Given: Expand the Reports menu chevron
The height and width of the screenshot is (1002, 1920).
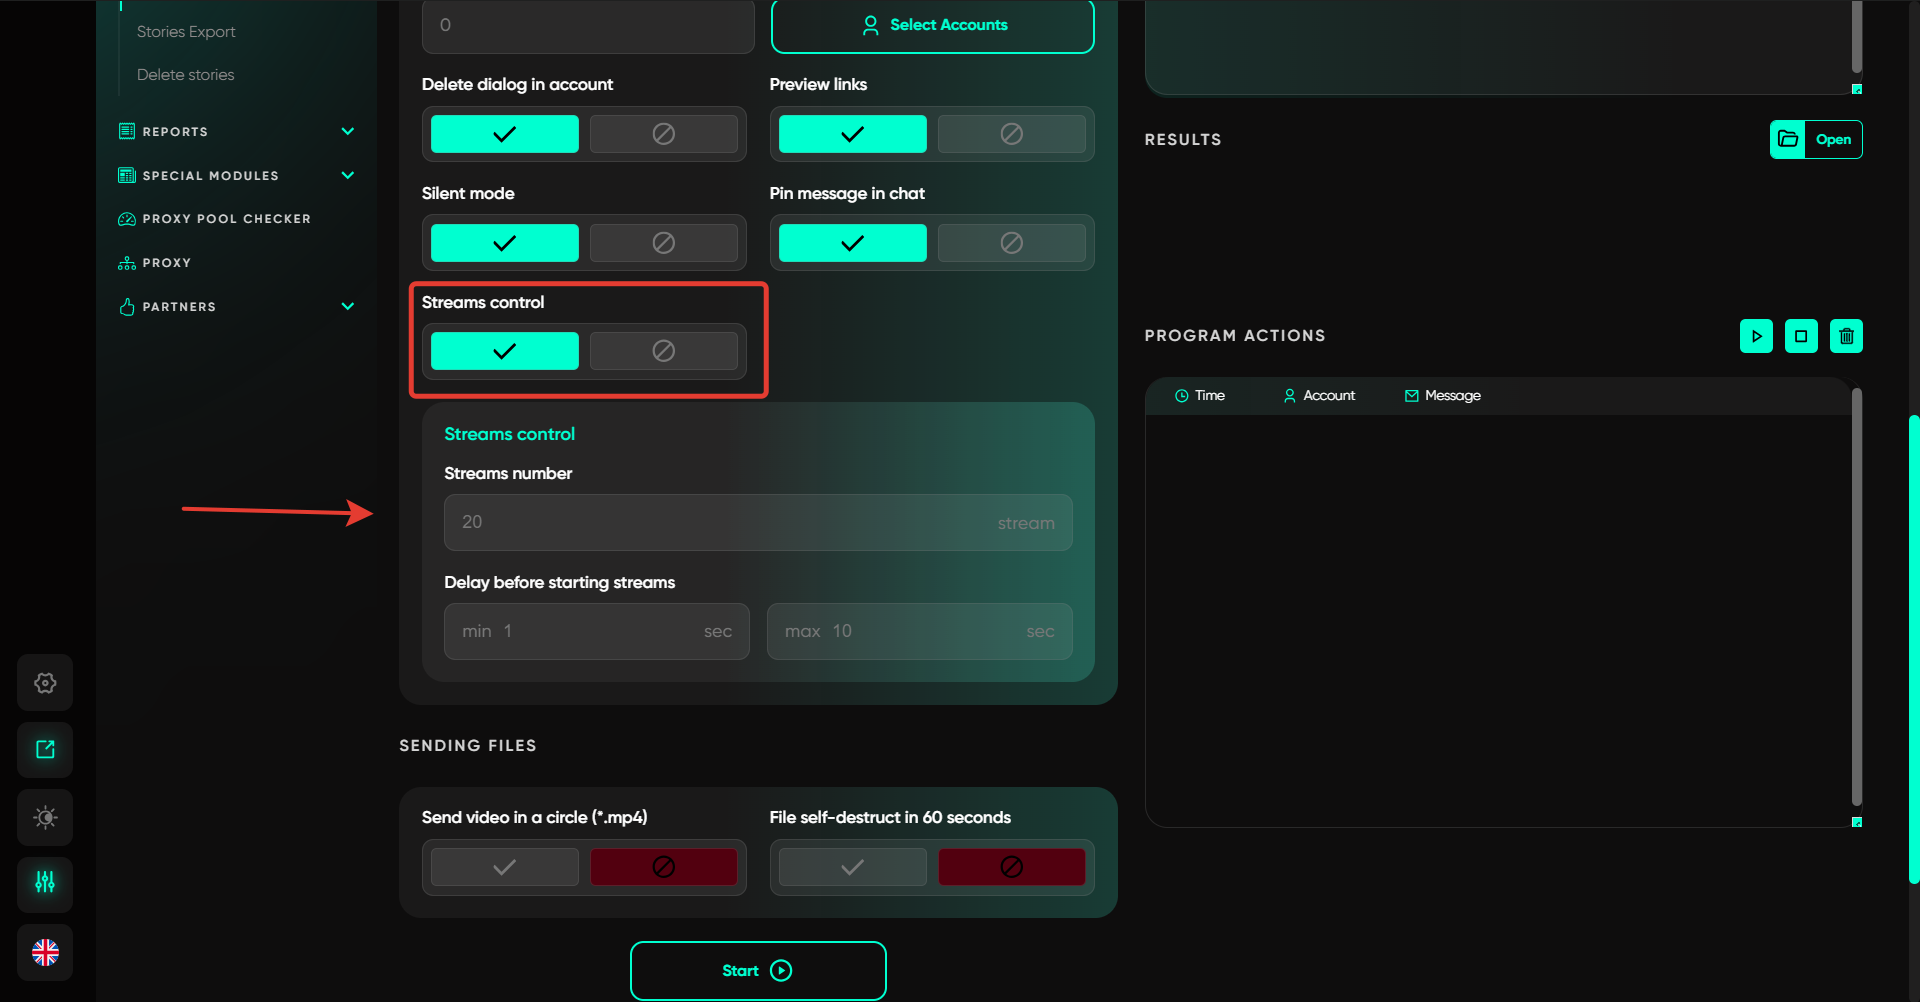Looking at the screenshot, I should pyautogui.click(x=348, y=131).
